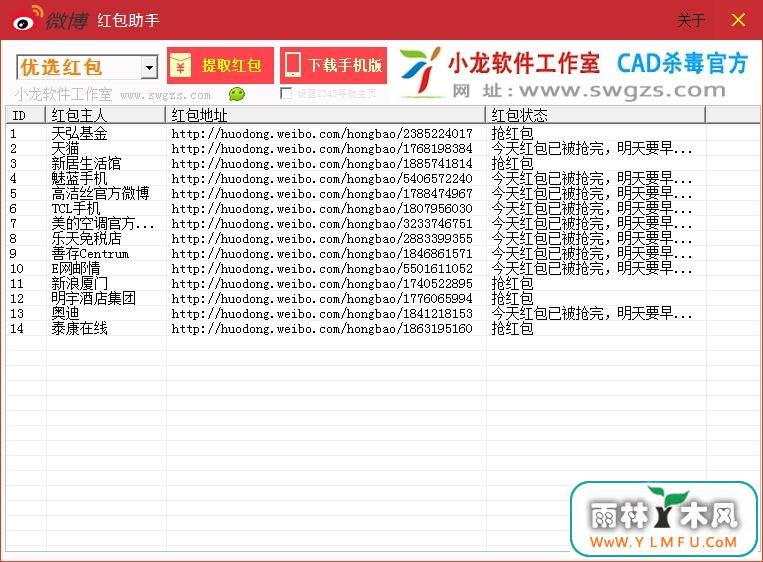Click the 优选红包 combo box field

point(87,67)
